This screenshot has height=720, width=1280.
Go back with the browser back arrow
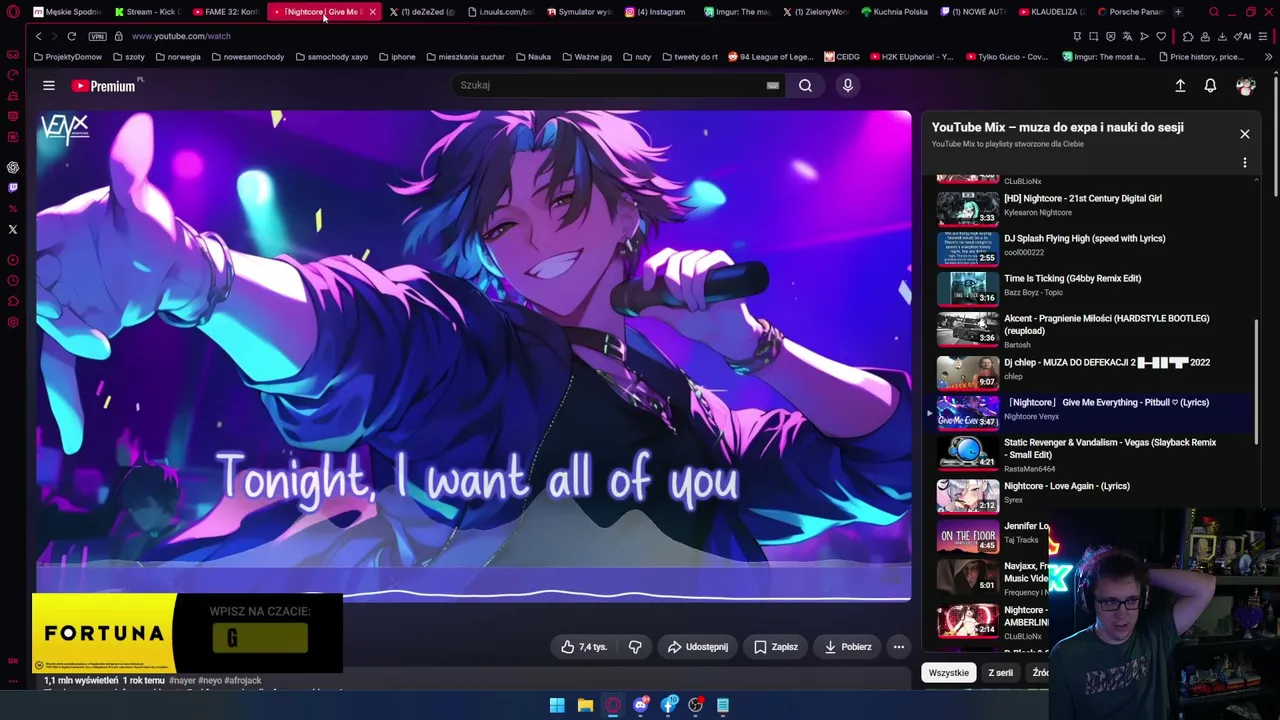pyautogui.click(x=38, y=36)
